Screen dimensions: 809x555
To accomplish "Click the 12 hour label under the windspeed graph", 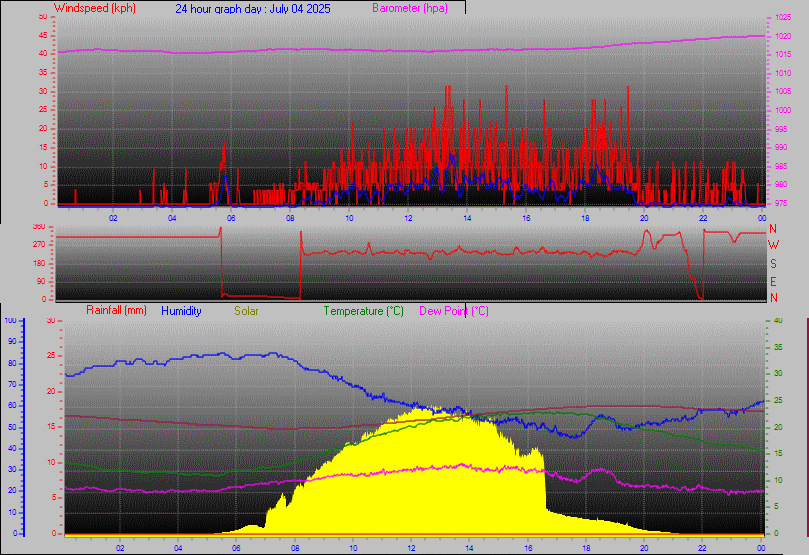I will tap(408, 218).
